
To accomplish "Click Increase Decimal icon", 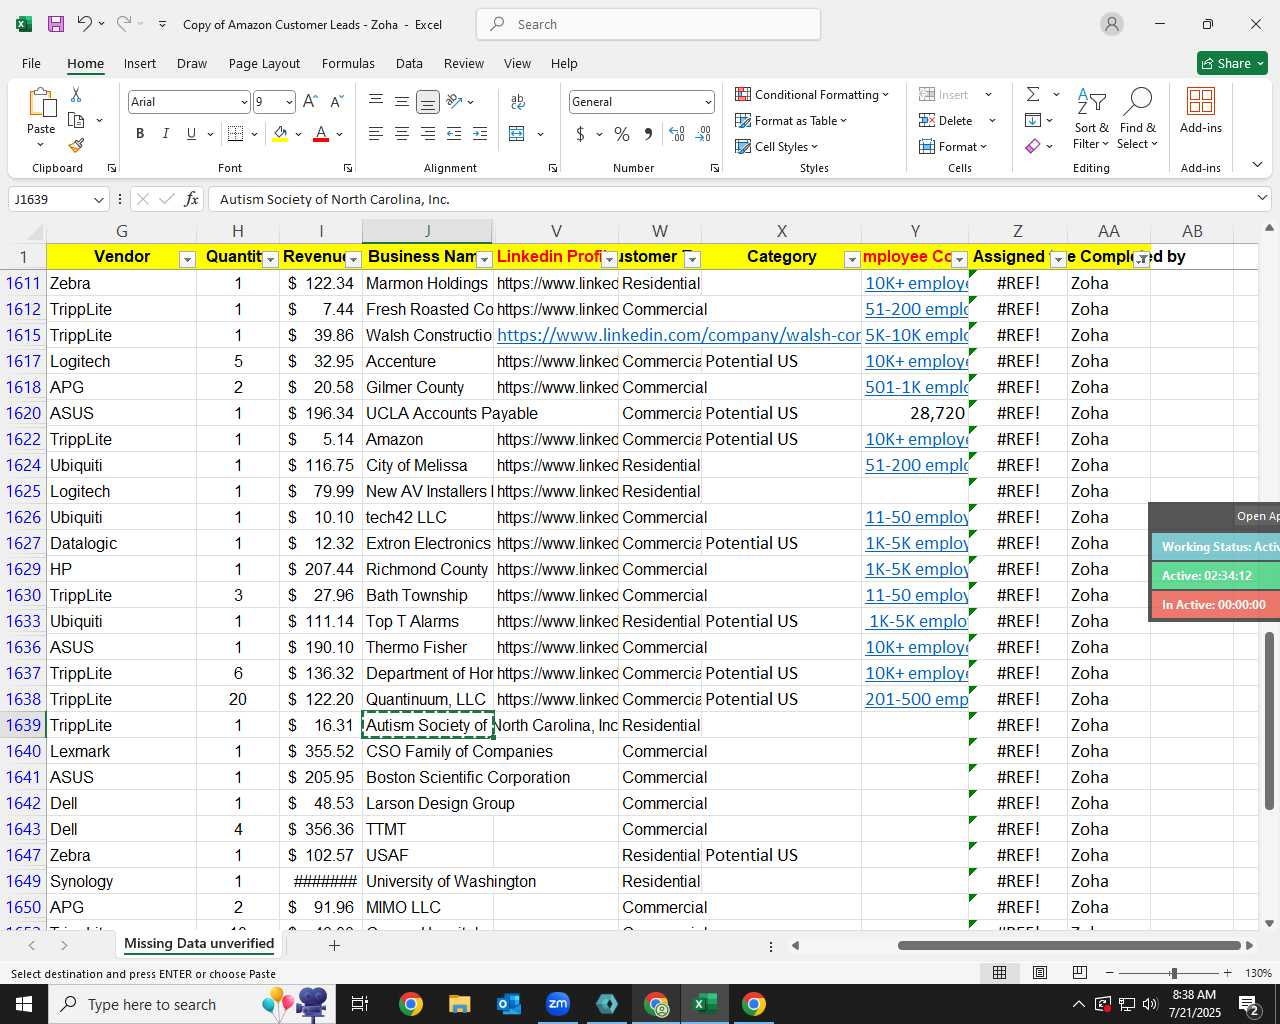I will (677, 134).
